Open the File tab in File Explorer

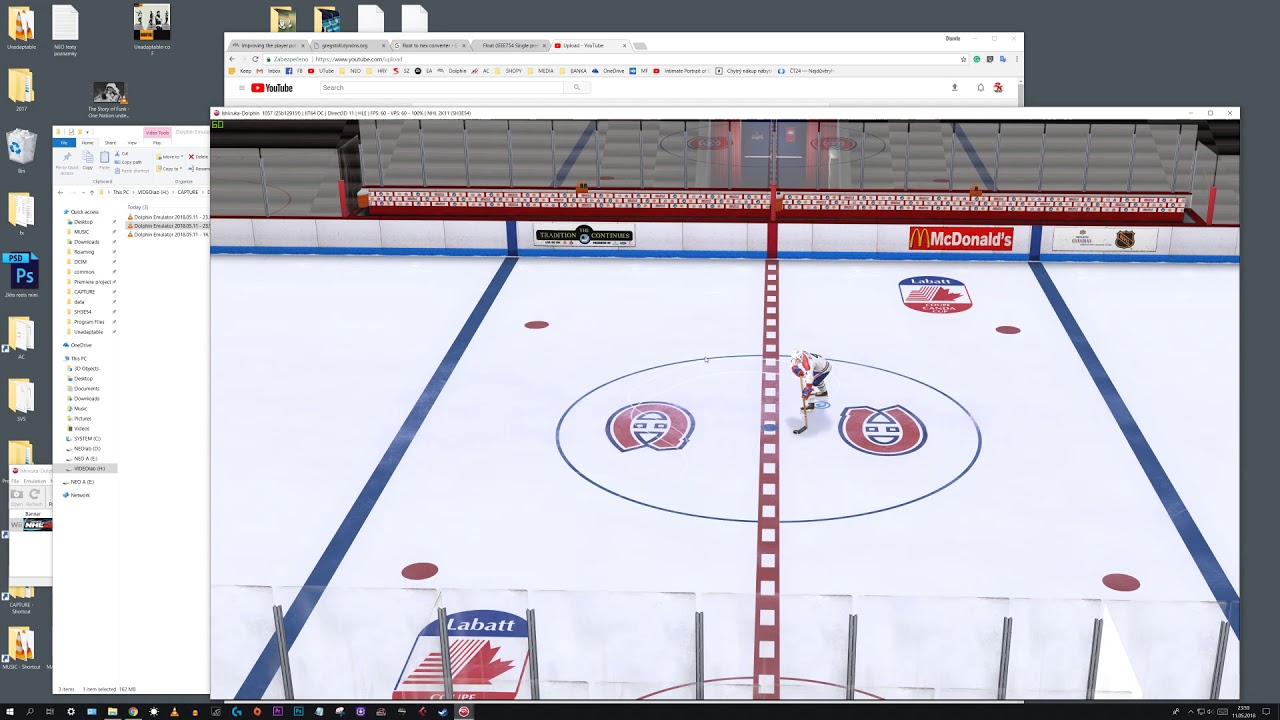(x=64, y=143)
